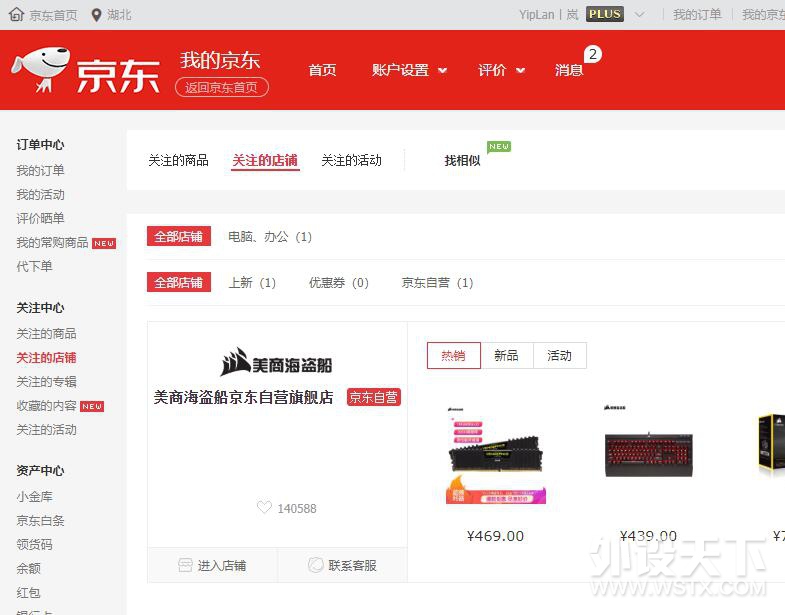Click 联系客服 button
Image resolution: width=785 pixels, height=615 pixels.
click(x=342, y=565)
